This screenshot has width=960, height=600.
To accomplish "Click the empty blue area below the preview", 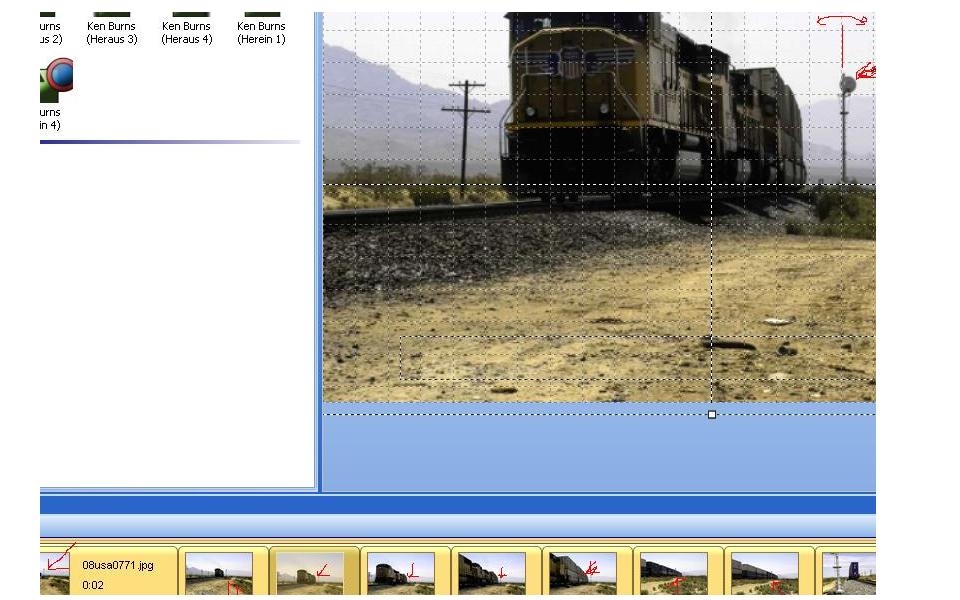I will pyautogui.click(x=600, y=455).
